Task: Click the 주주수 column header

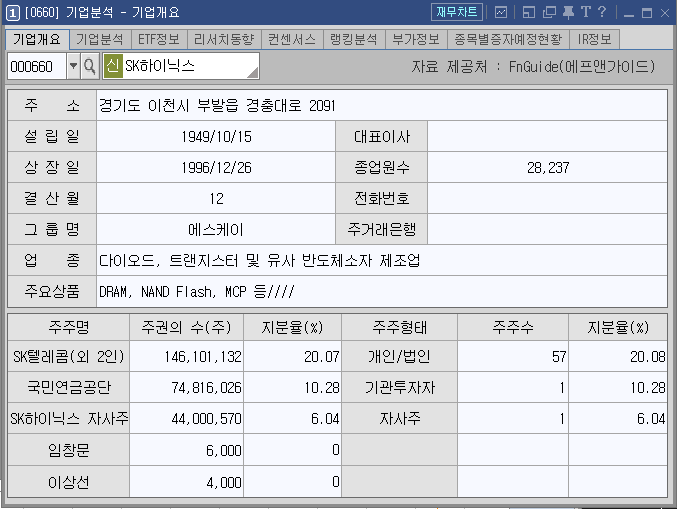Action: (513, 327)
